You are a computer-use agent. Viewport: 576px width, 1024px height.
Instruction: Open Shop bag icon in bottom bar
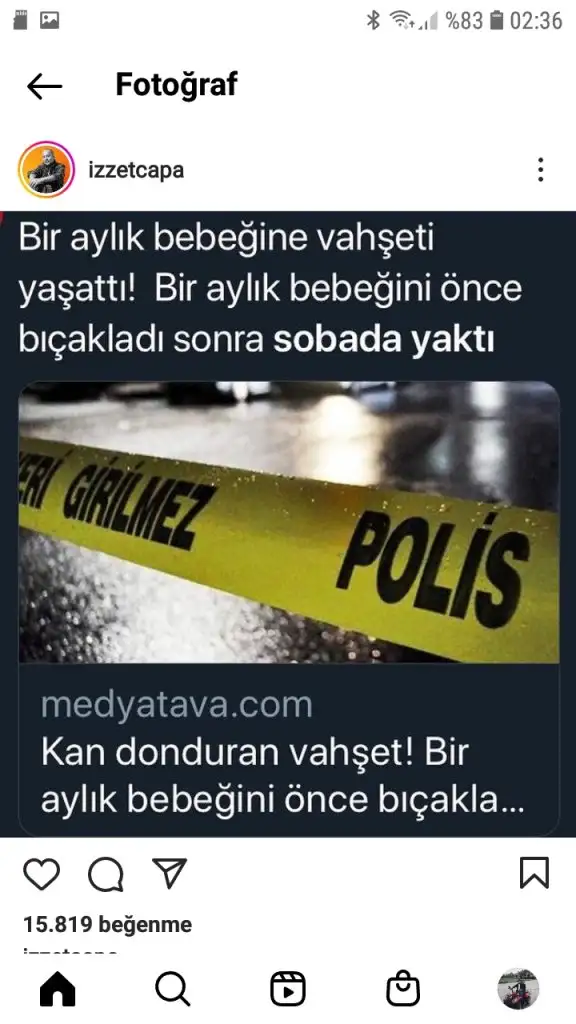coord(403,989)
